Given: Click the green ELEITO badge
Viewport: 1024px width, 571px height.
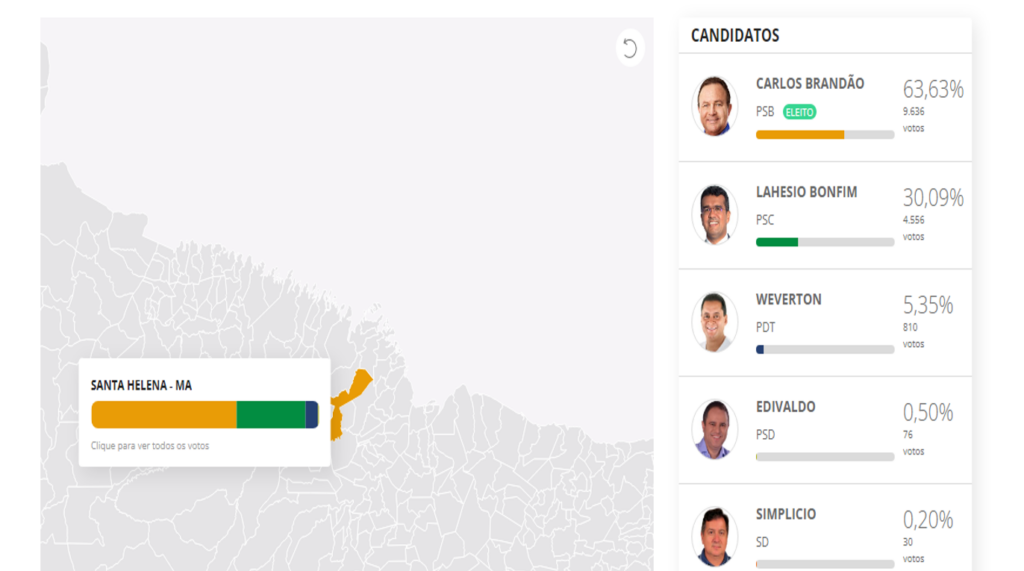Looking at the screenshot, I should [x=799, y=112].
